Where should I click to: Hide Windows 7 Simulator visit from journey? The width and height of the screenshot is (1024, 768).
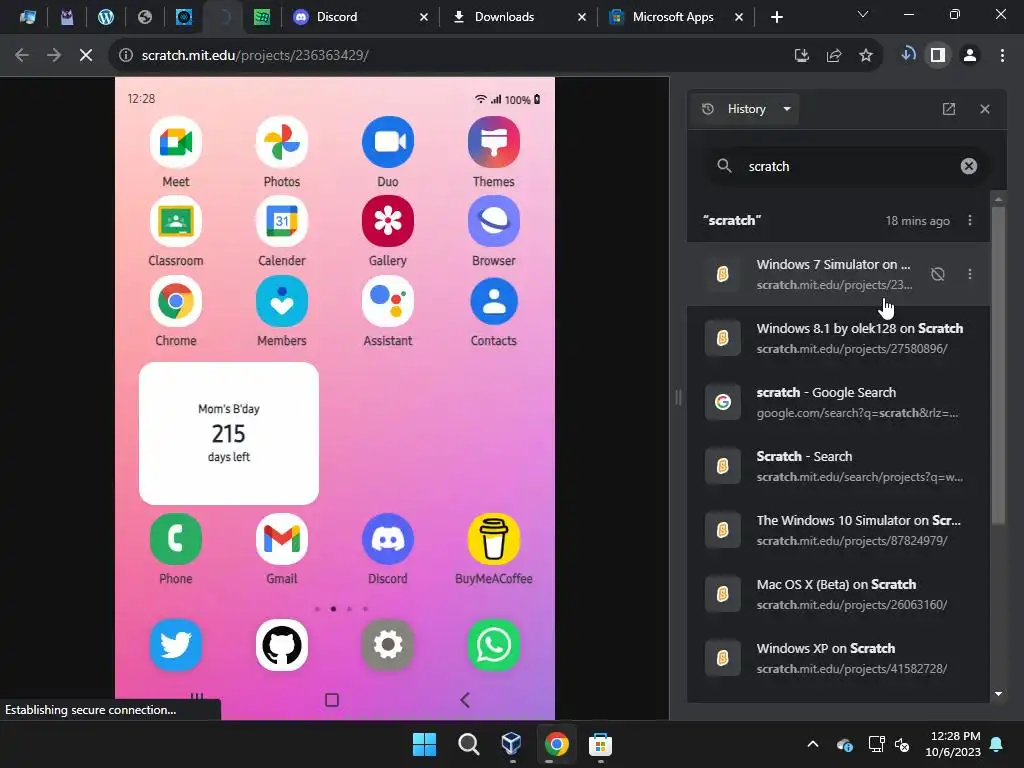[938, 274]
